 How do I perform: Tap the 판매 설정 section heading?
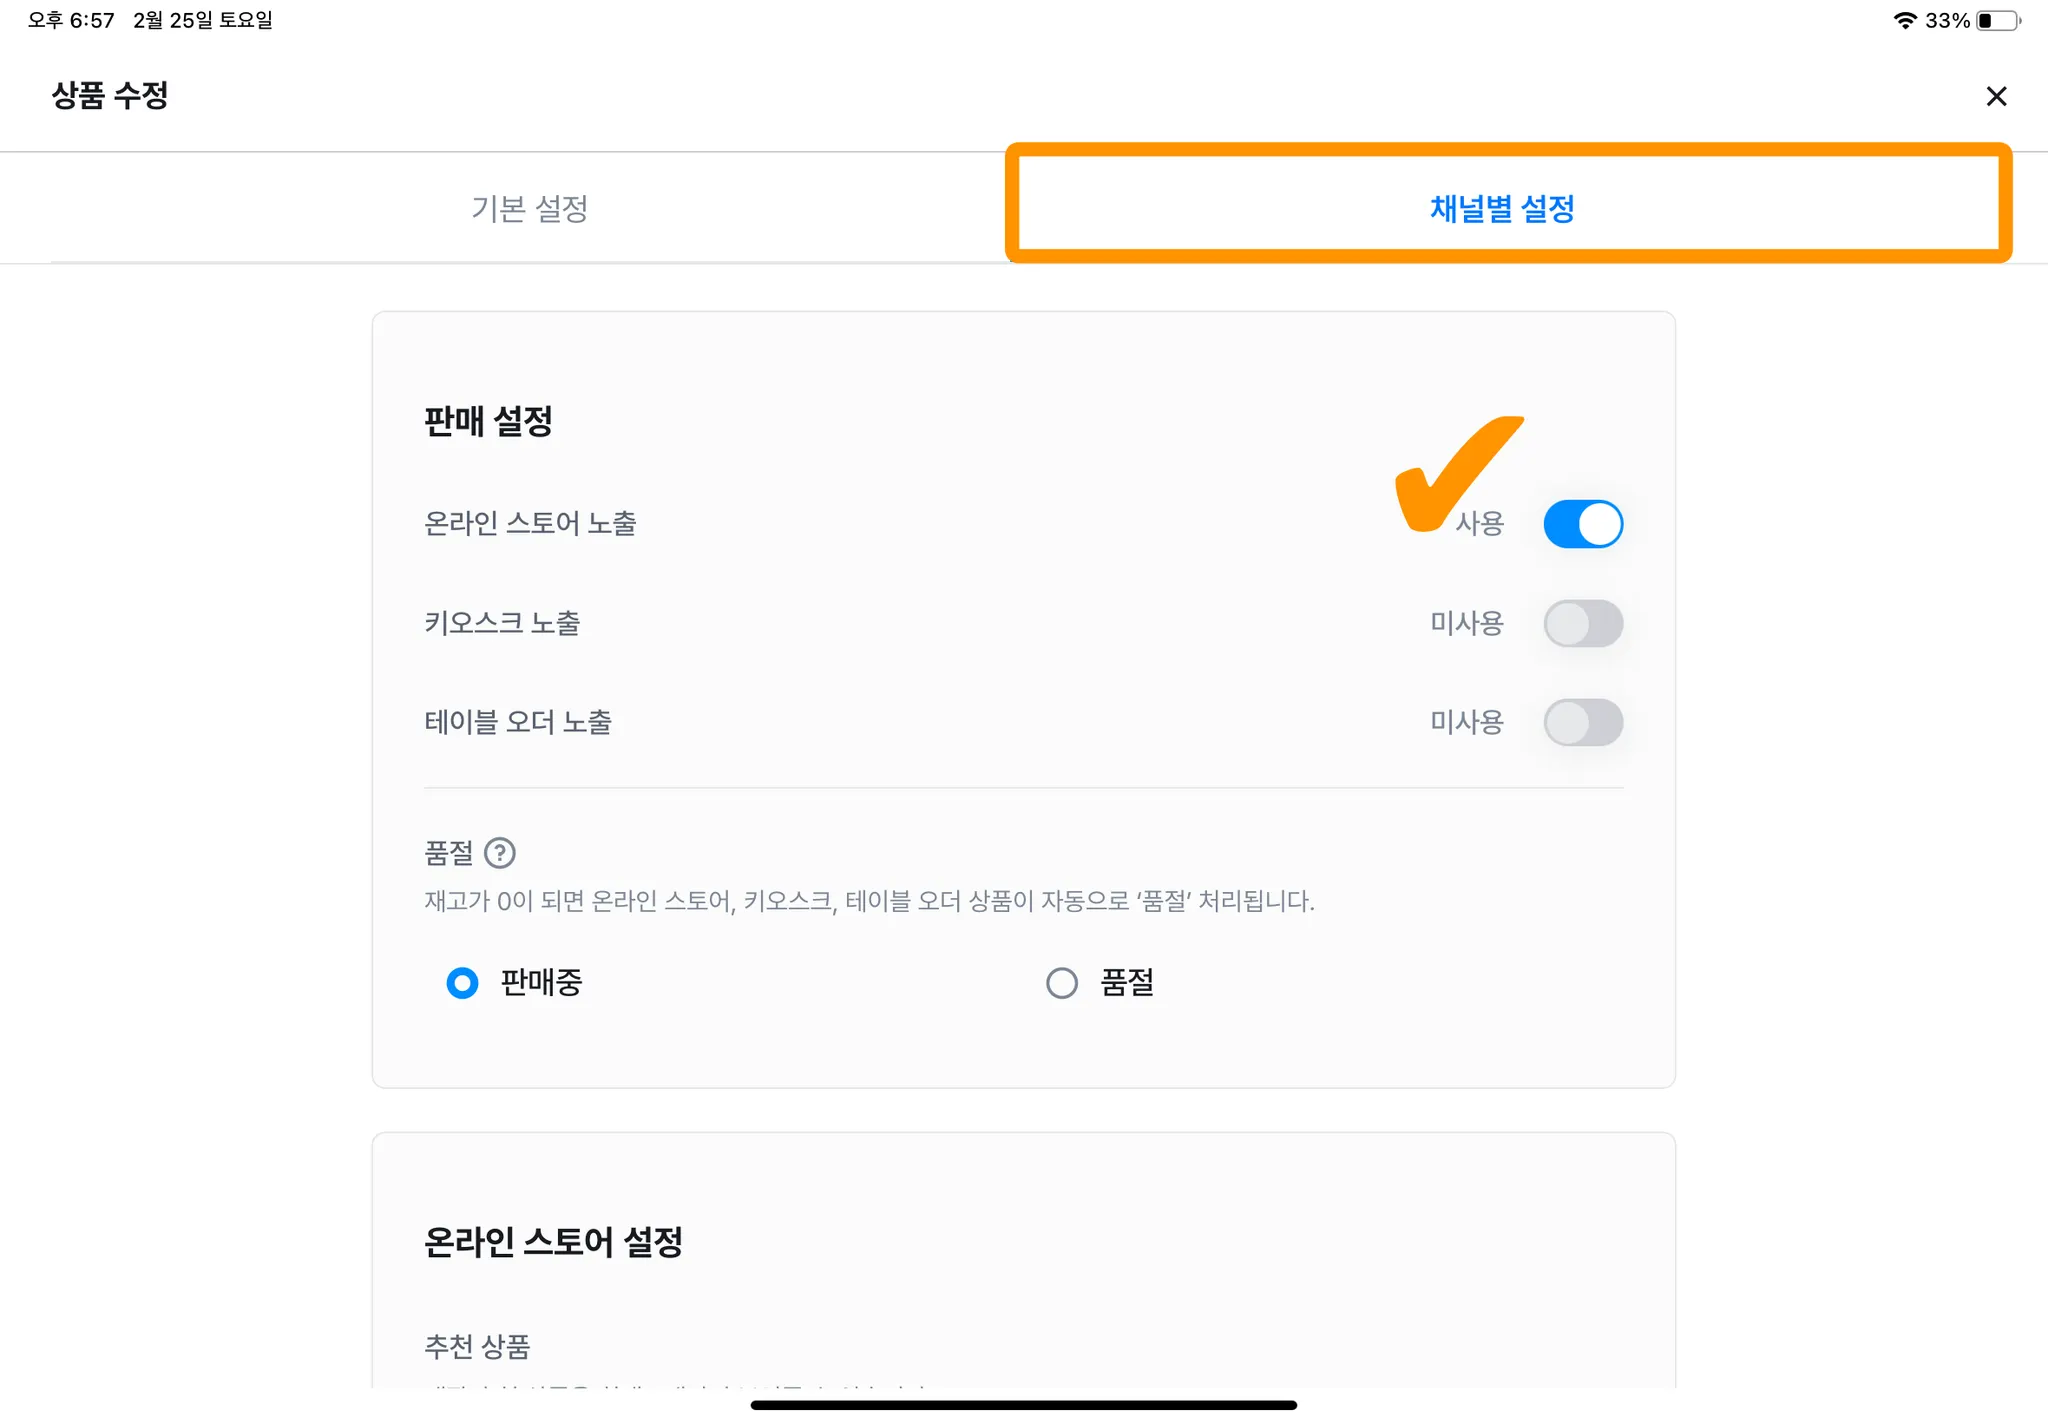(x=488, y=421)
